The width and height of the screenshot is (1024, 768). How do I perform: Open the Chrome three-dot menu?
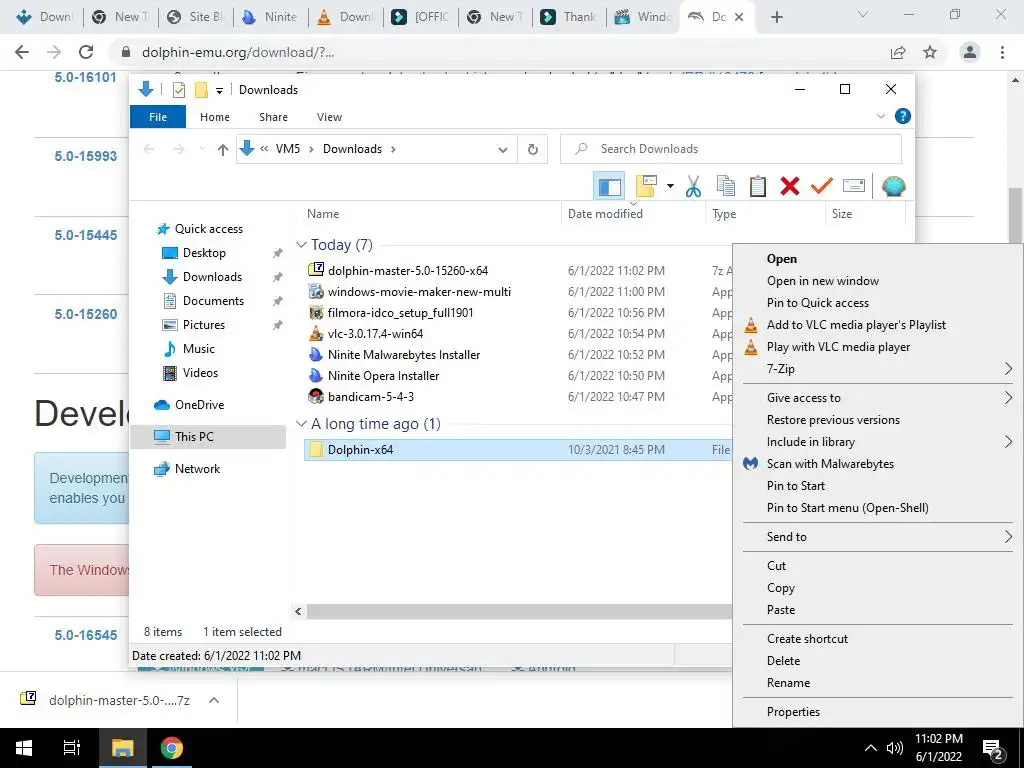pyautogui.click(x=1002, y=52)
